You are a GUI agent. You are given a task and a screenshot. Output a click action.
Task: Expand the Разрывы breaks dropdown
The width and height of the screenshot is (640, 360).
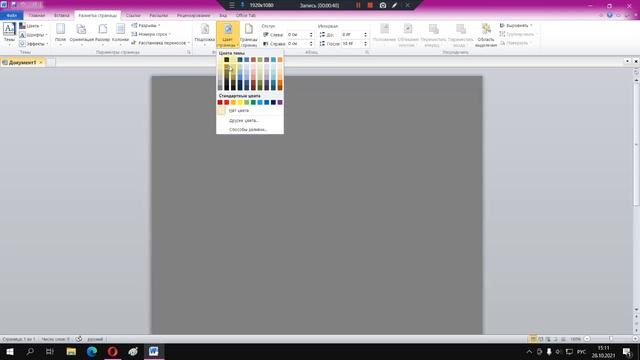[x=146, y=25]
